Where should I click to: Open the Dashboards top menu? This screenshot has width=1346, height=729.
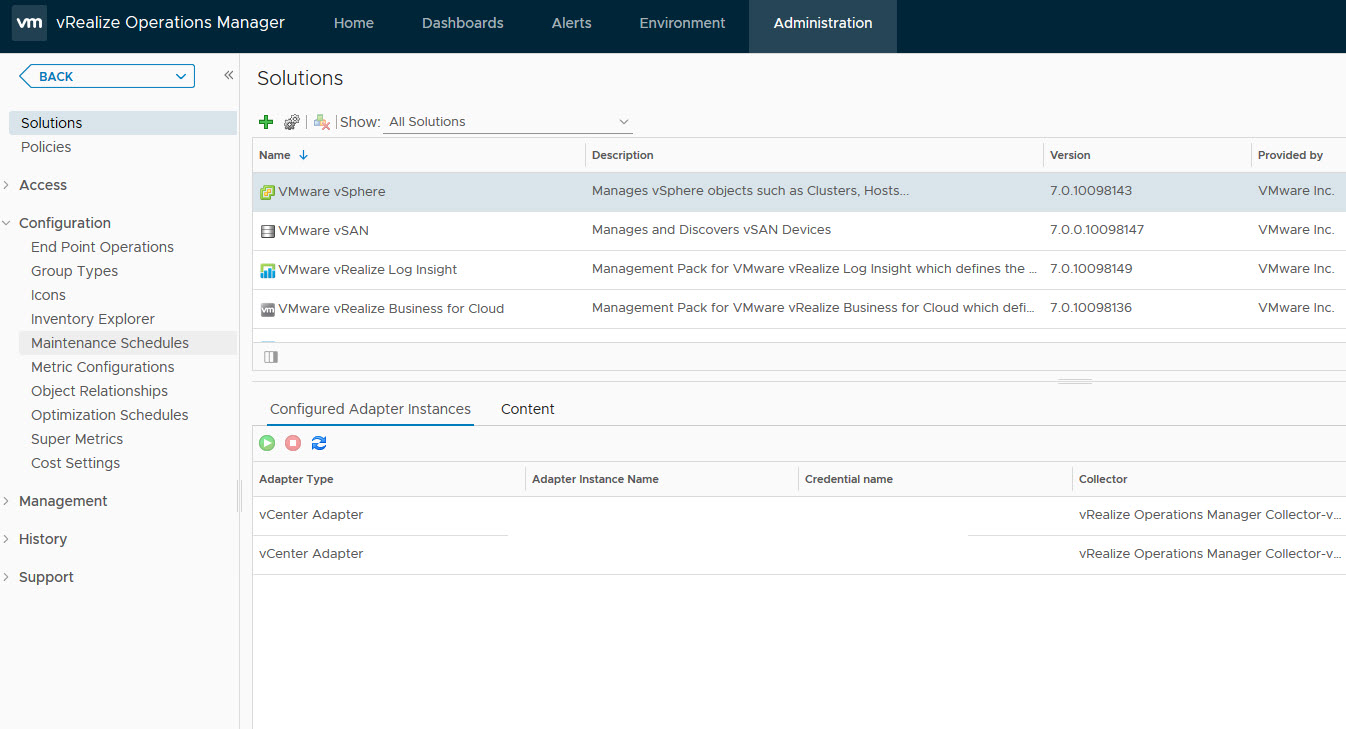(x=462, y=23)
